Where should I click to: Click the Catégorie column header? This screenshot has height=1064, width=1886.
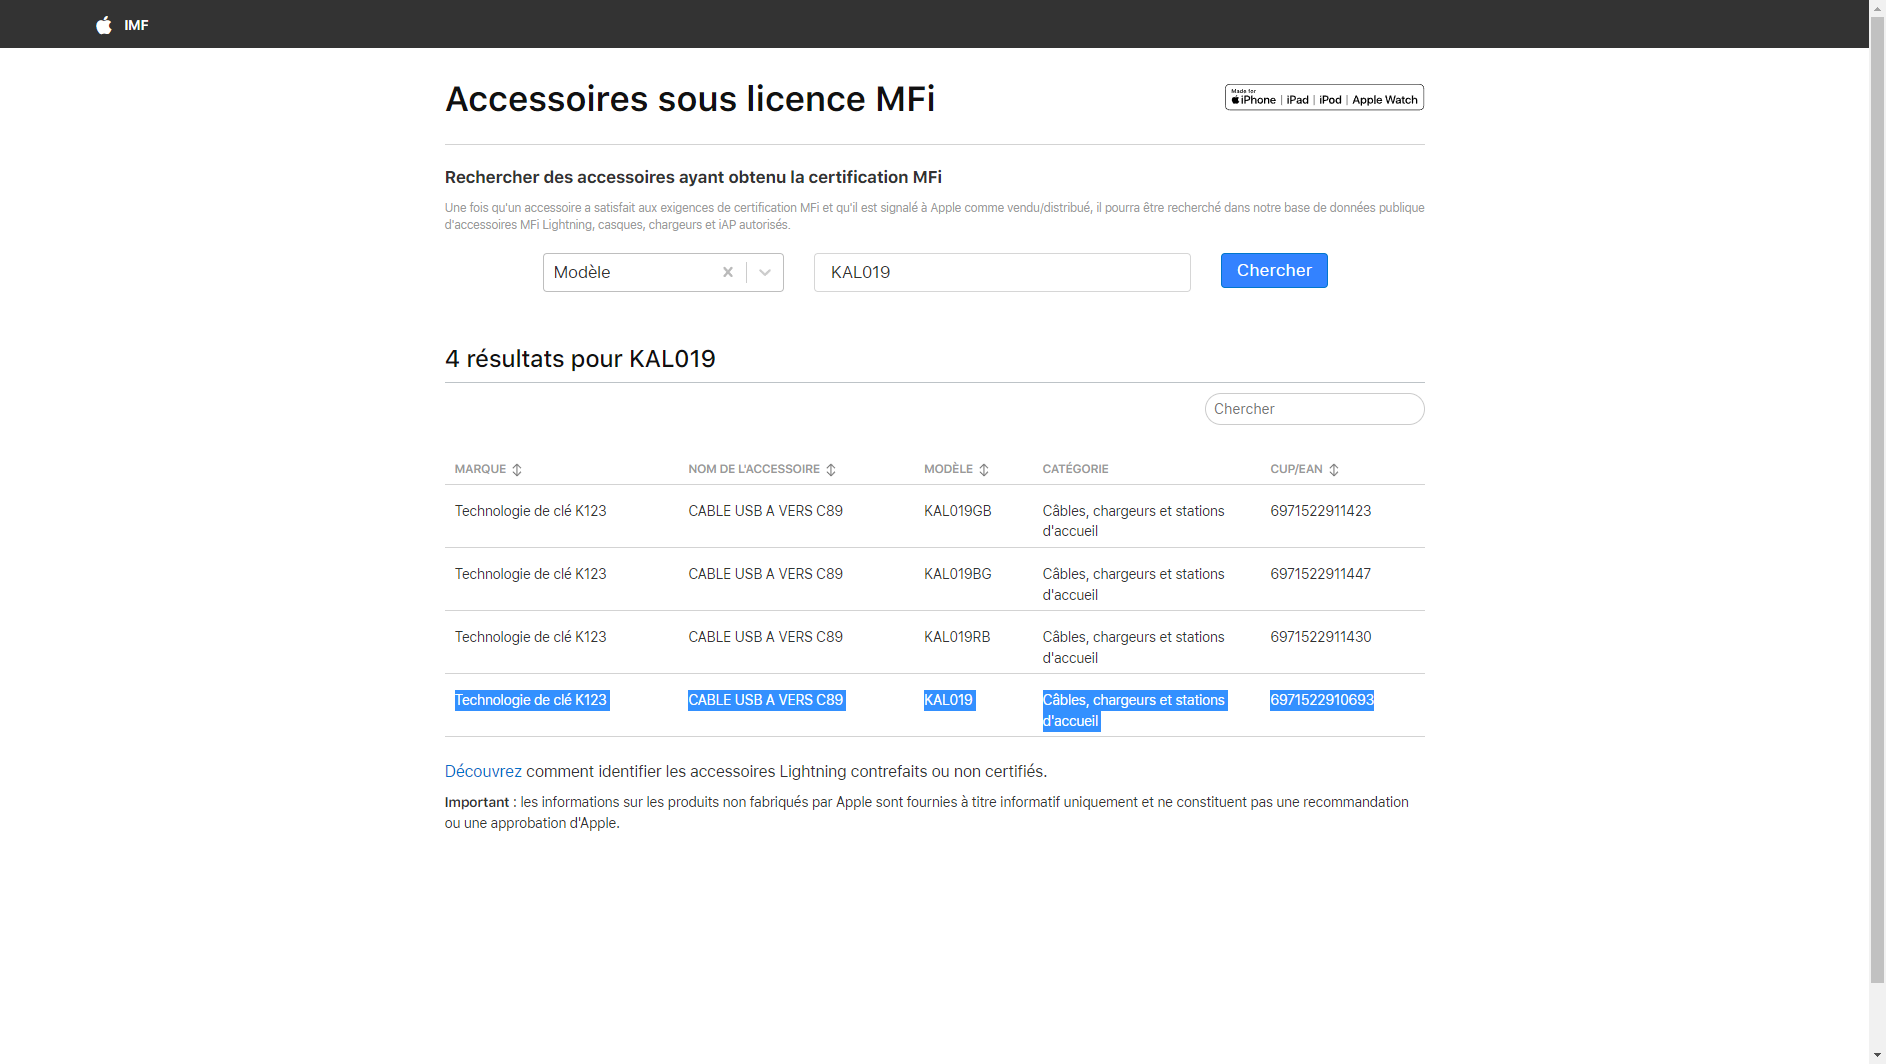tap(1075, 469)
